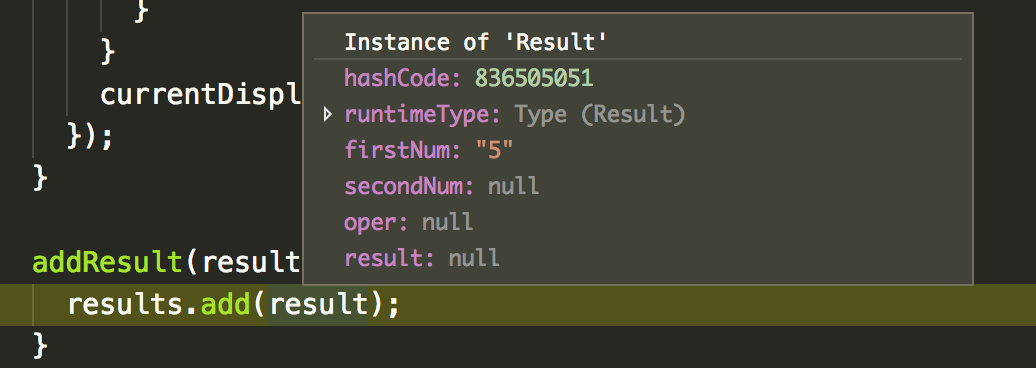Select the runtimeType property name
The height and width of the screenshot is (368, 1036).
click(x=422, y=116)
